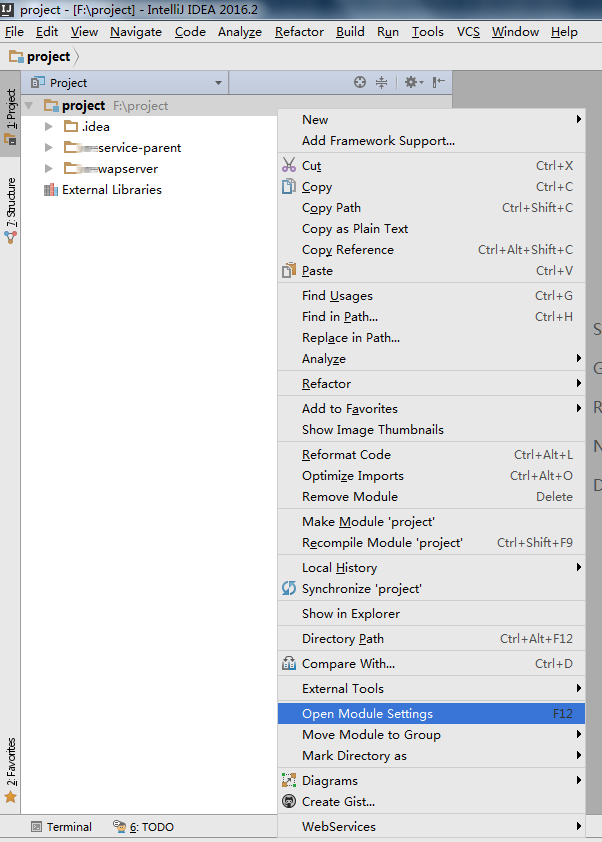Click the project folder icon in breadcrumb

coord(16,56)
